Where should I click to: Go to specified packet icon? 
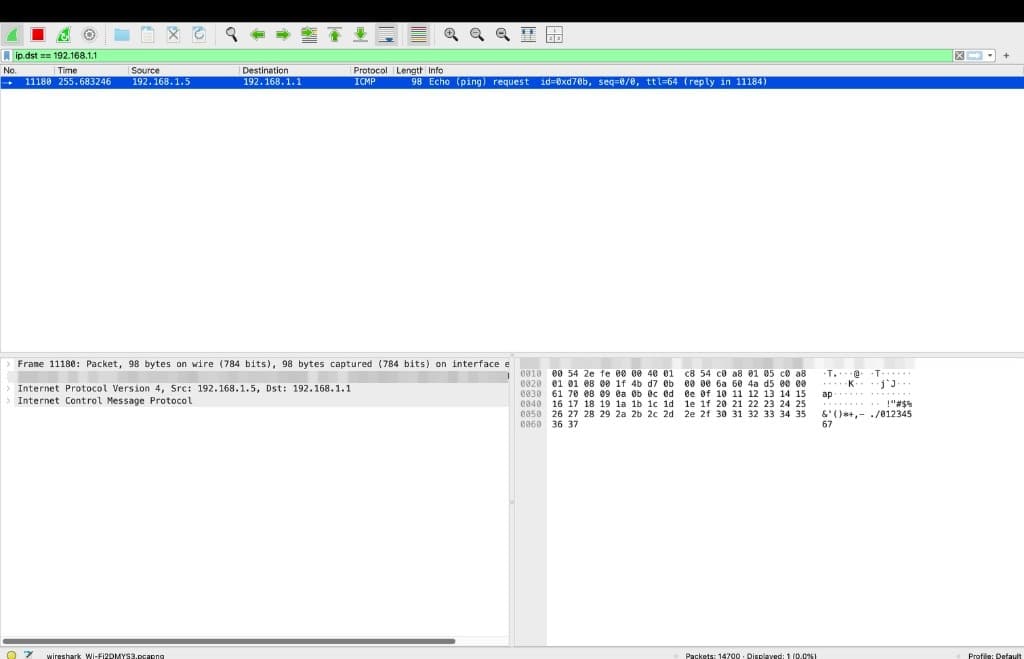point(309,35)
